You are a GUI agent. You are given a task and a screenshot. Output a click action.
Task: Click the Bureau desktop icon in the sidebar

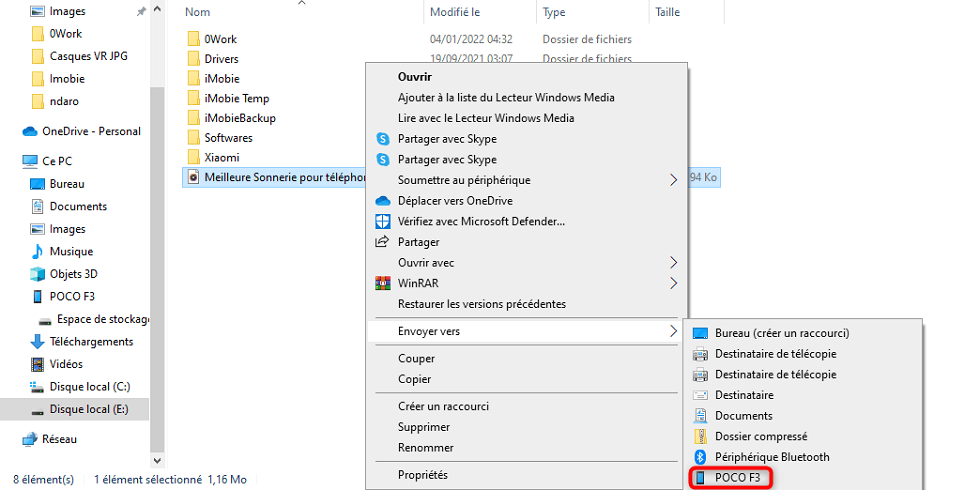(38, 184)
